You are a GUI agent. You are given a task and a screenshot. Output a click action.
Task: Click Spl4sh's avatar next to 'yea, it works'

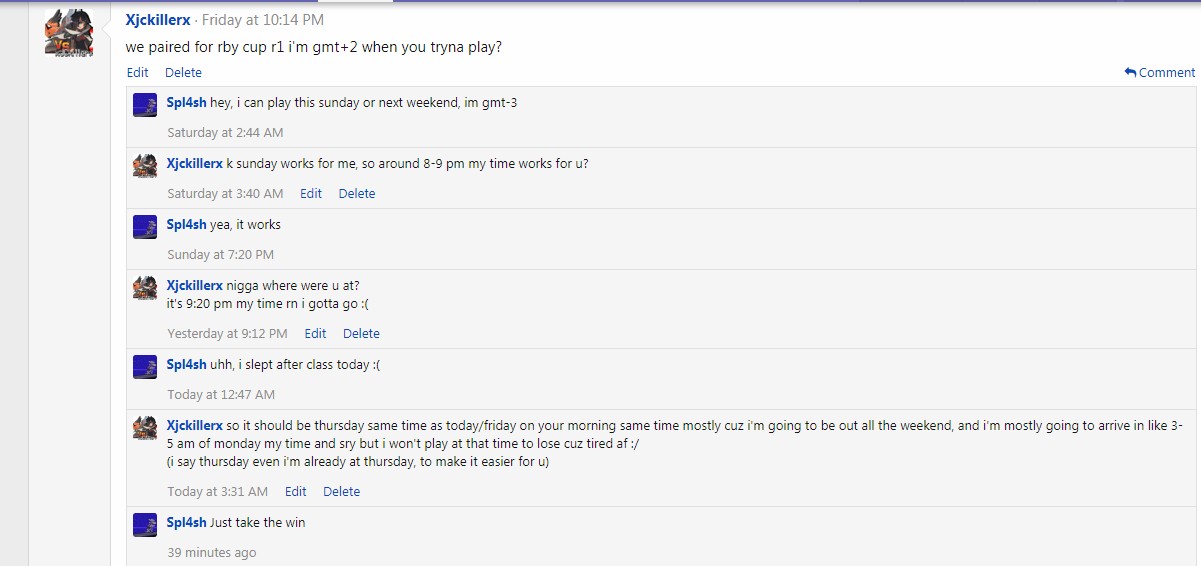145,227
